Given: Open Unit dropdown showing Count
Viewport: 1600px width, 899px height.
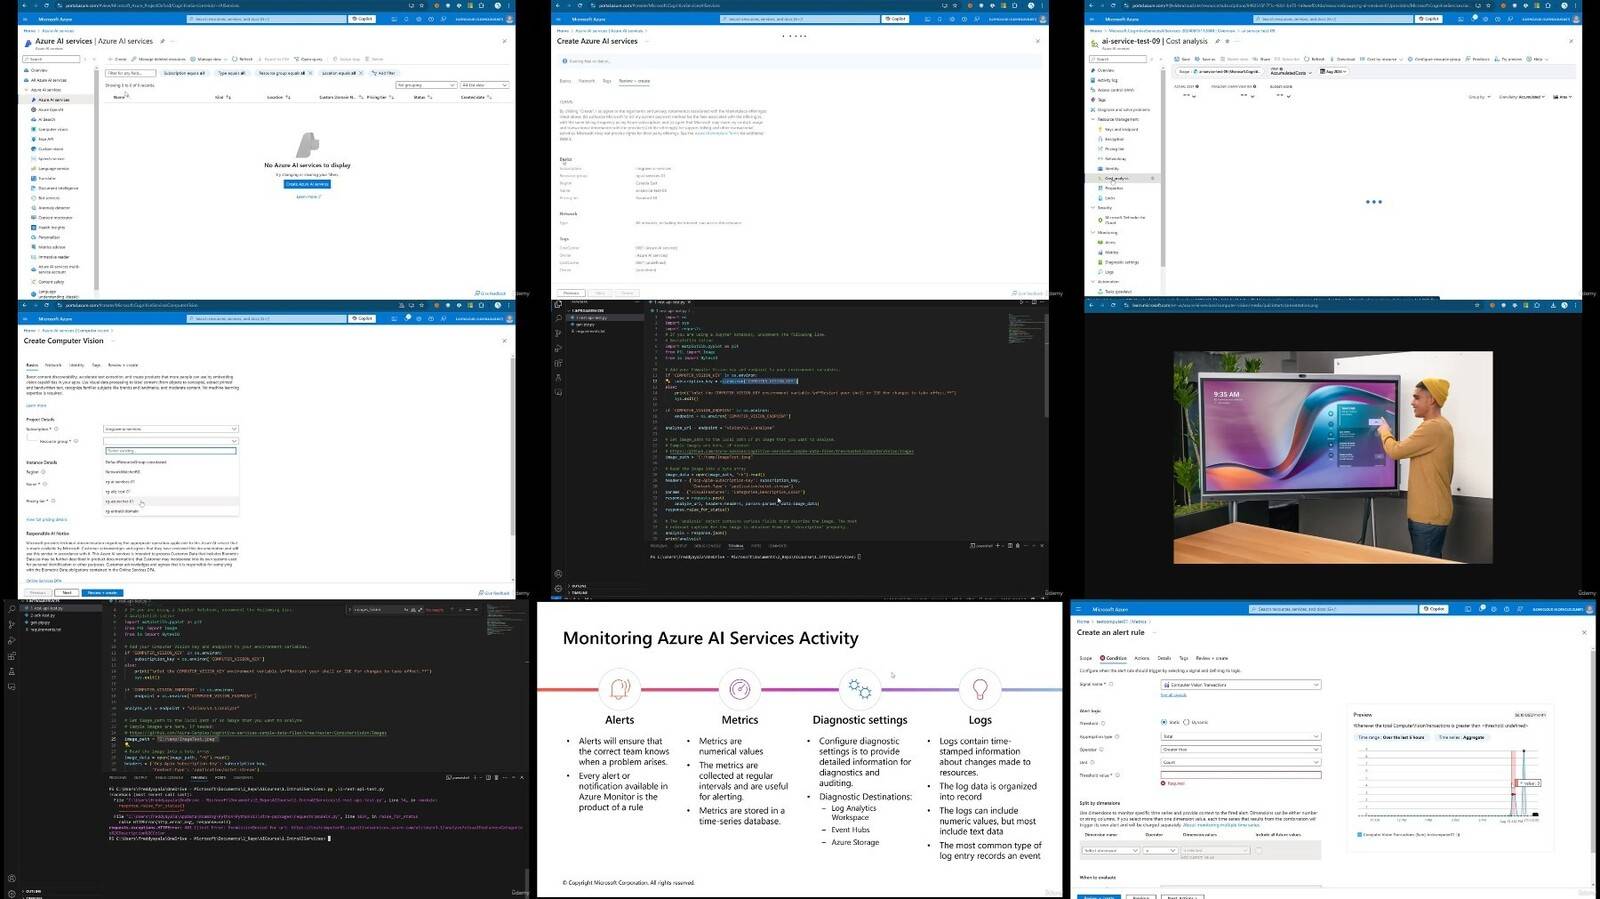Looking at the screenshot, I should tap(1240, 762).
